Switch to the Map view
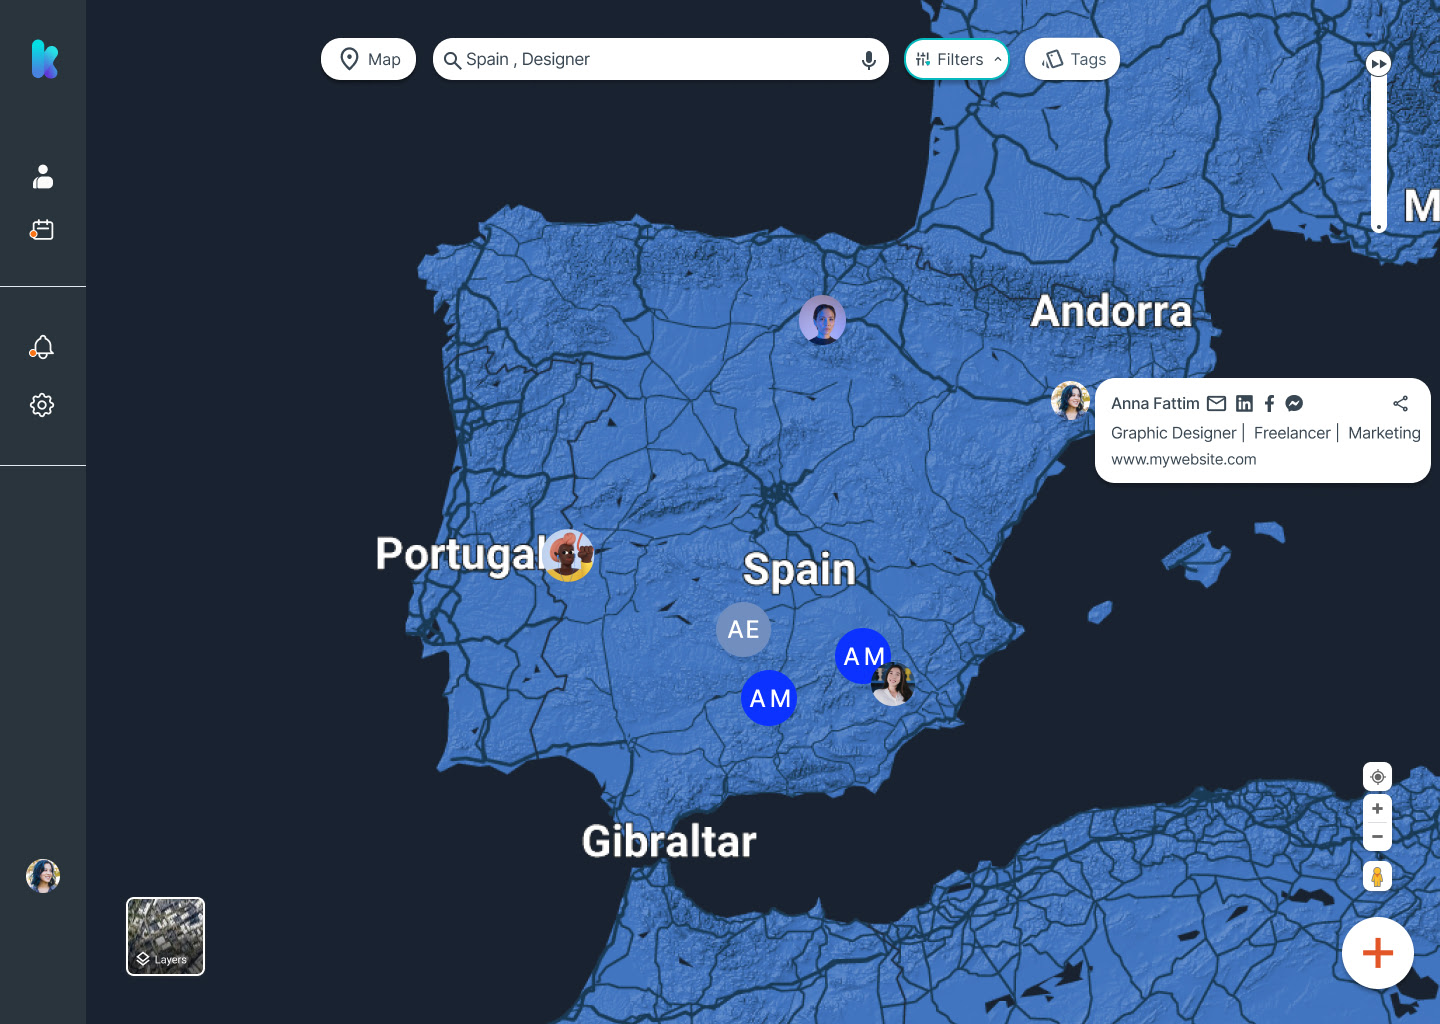 368,59
